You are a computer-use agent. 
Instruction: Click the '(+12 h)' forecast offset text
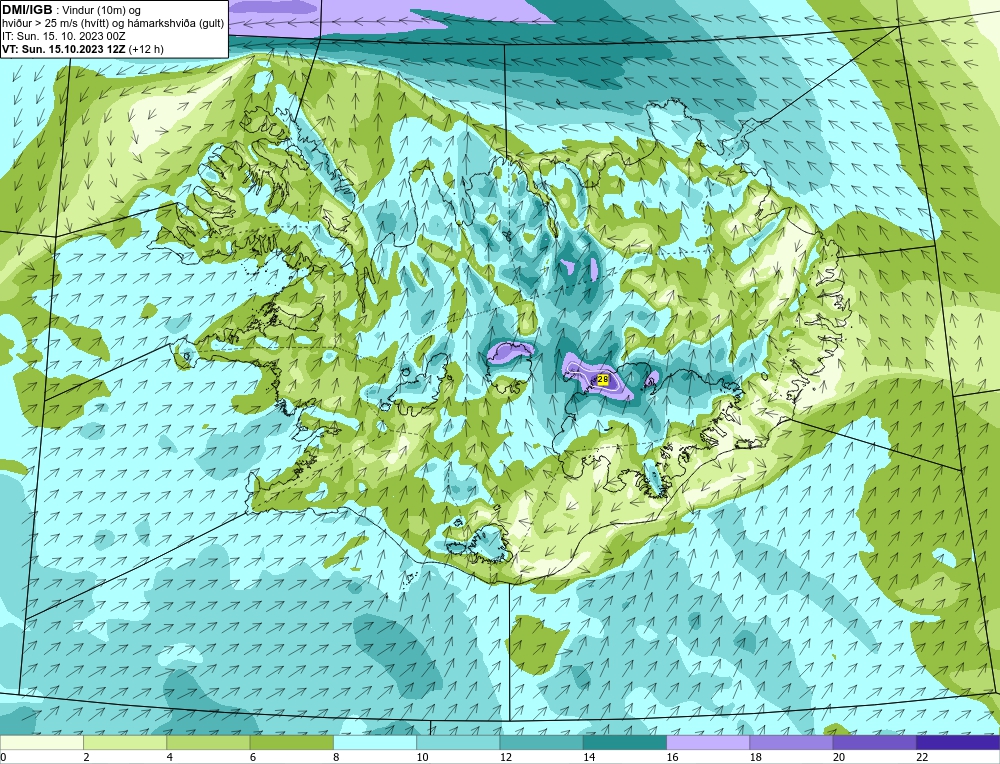click(x=146, y=49)
